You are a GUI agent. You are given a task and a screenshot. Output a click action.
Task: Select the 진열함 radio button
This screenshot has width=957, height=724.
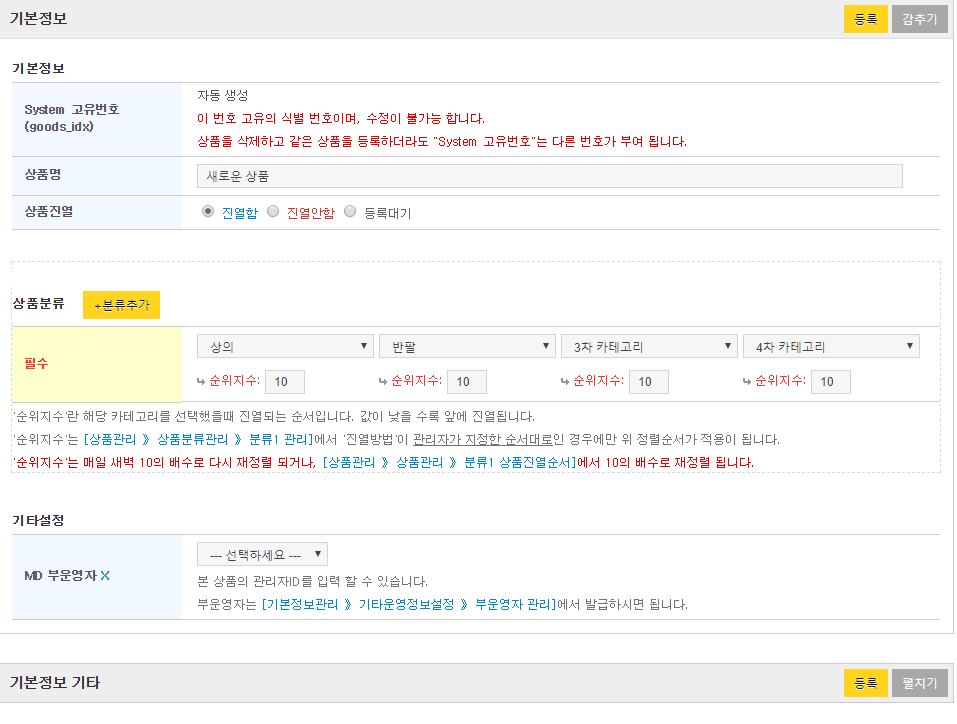(x=208, y=212)
